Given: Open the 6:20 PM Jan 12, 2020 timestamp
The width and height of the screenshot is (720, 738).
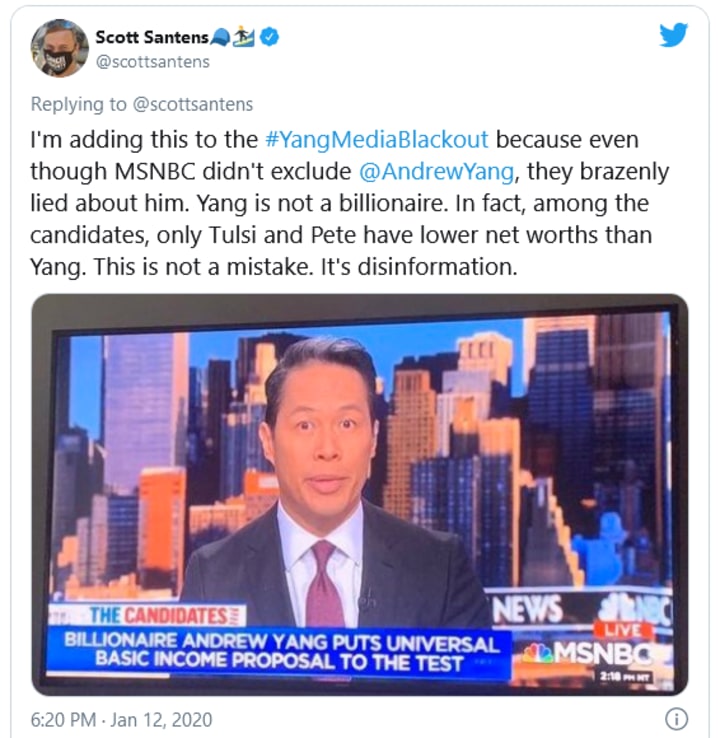Looking at the screenshot, I should click(121, 720).
